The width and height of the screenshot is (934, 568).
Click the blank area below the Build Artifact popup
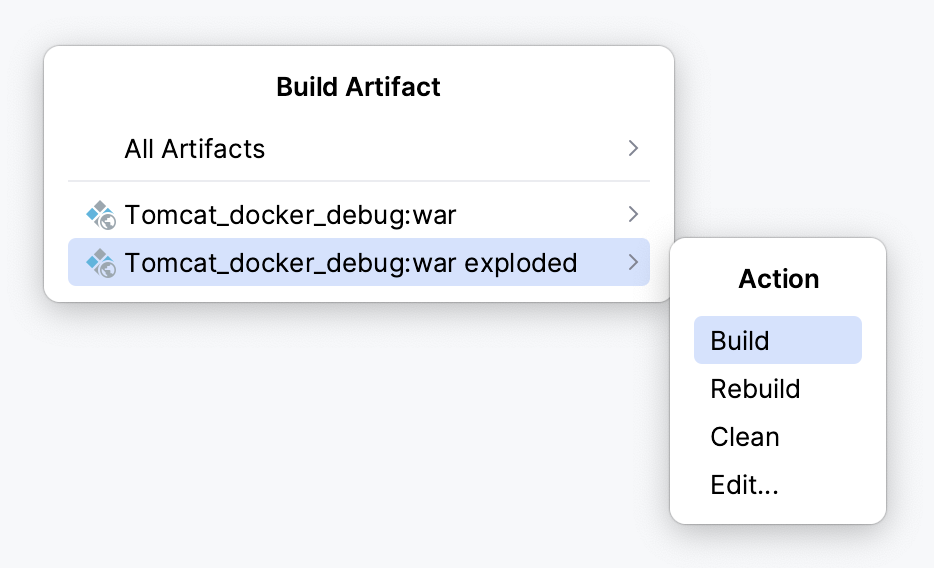pos(300,430)
